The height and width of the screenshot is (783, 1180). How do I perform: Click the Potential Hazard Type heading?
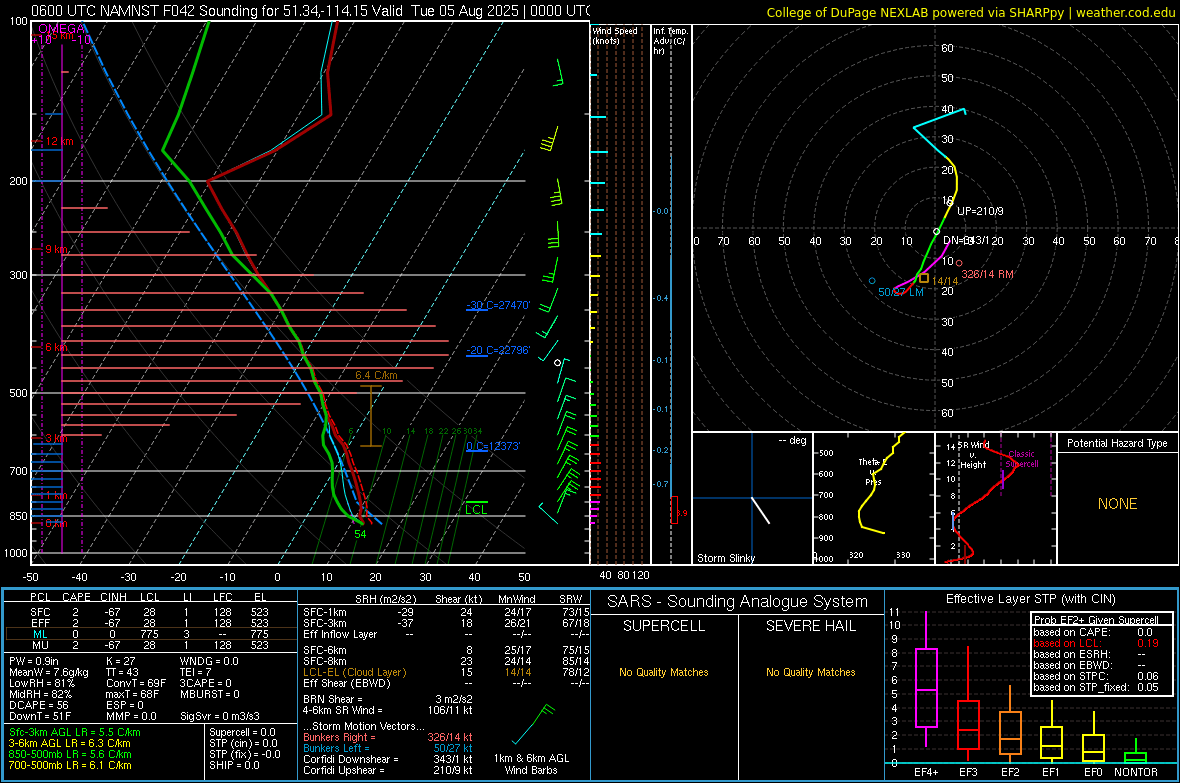tap(1117, 443)
